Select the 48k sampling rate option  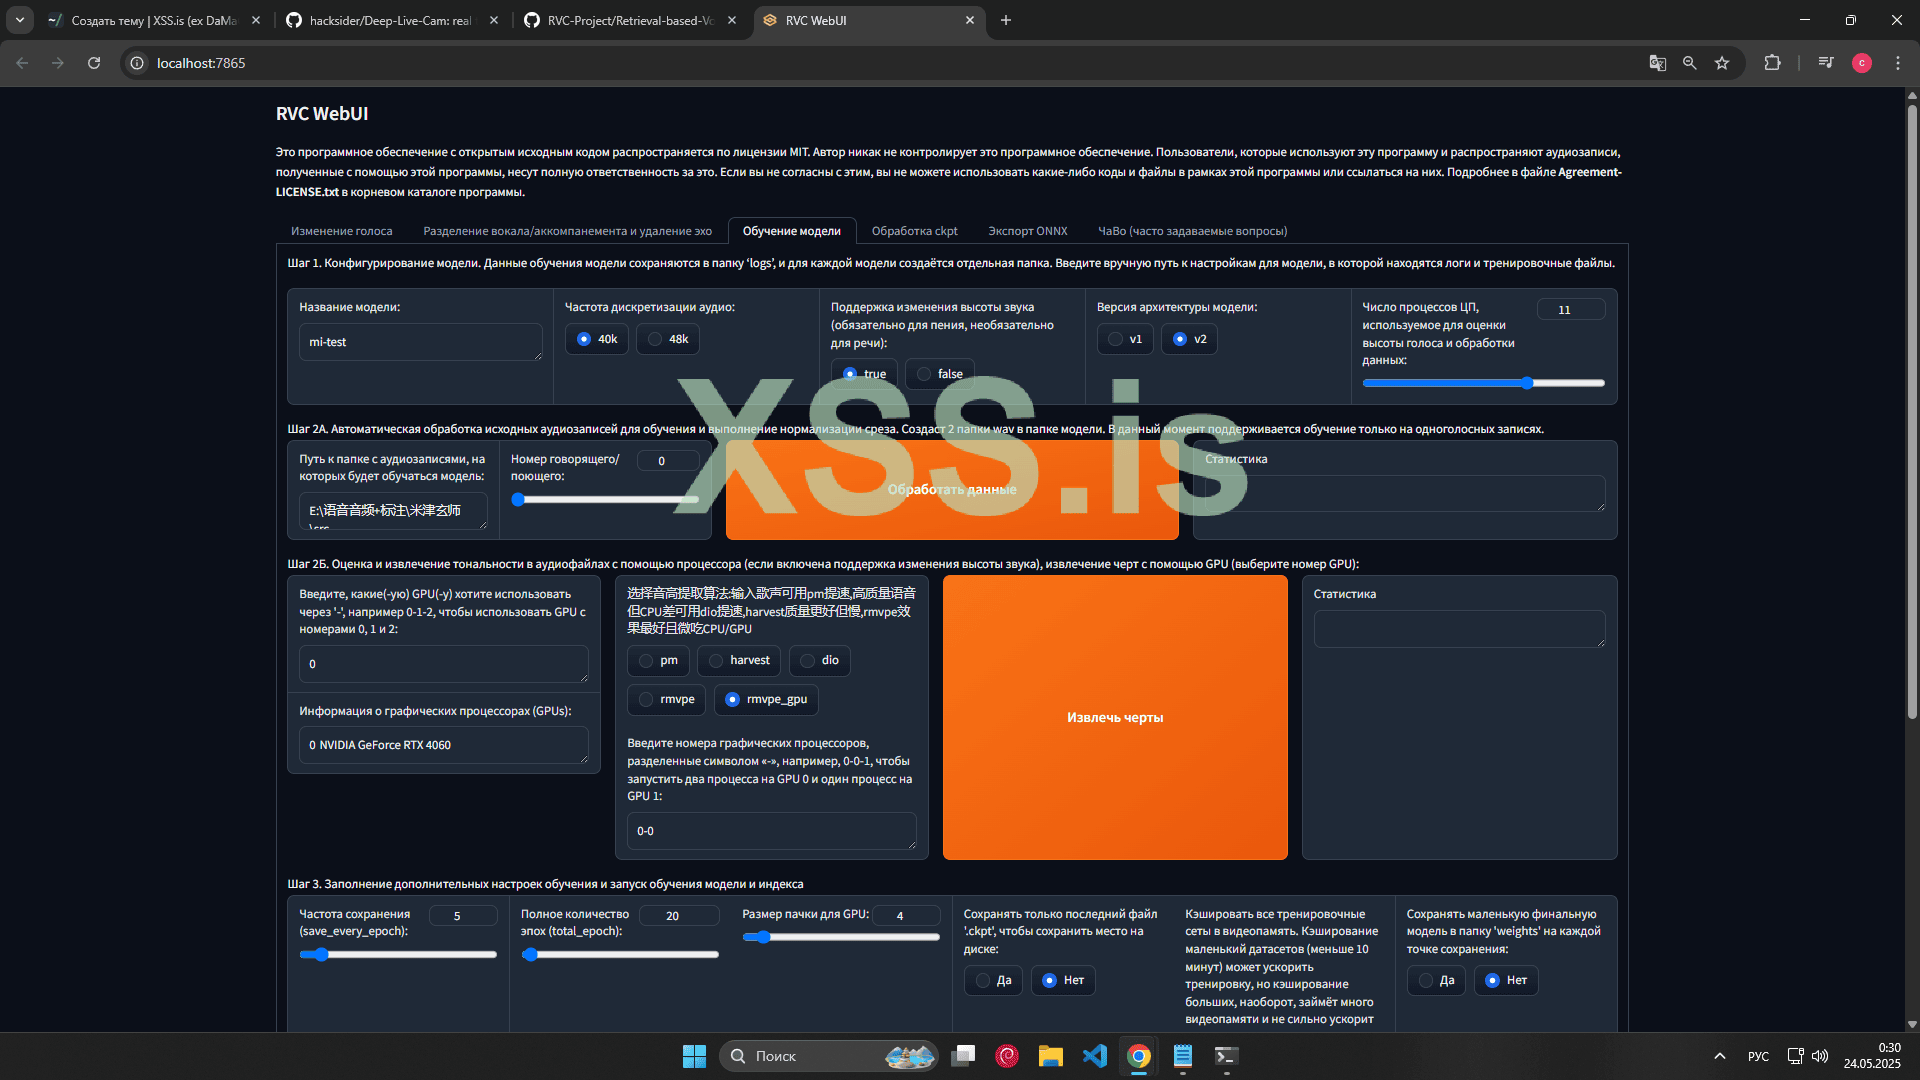click(x=656, y=340)
